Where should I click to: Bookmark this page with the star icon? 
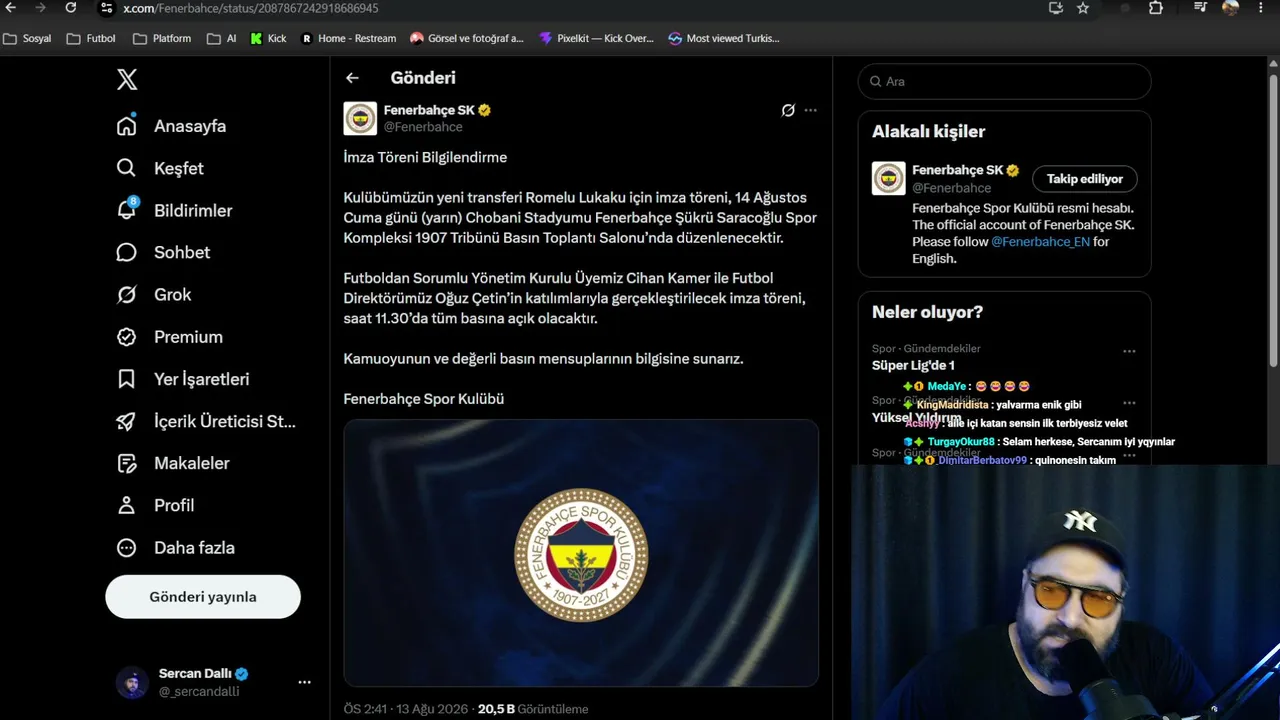pos(1083,8)
